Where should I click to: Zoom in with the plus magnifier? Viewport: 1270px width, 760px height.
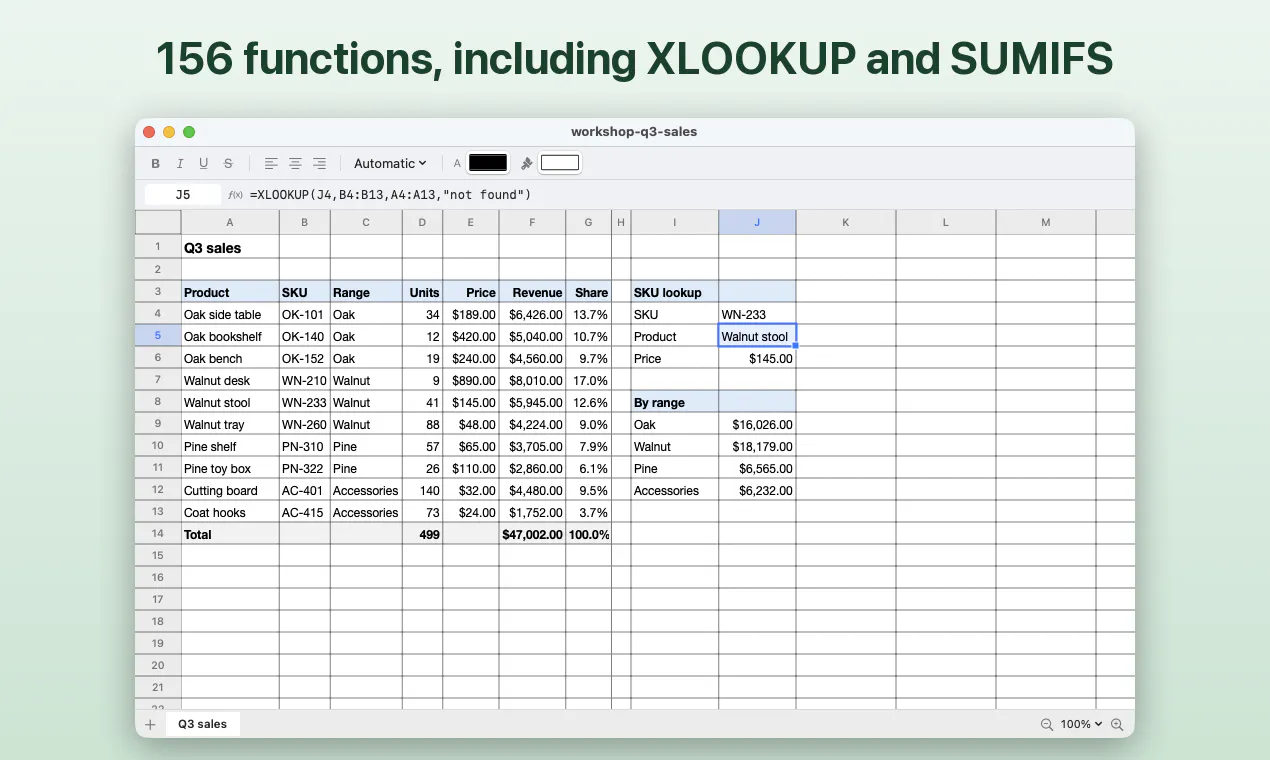(1117, 724)
